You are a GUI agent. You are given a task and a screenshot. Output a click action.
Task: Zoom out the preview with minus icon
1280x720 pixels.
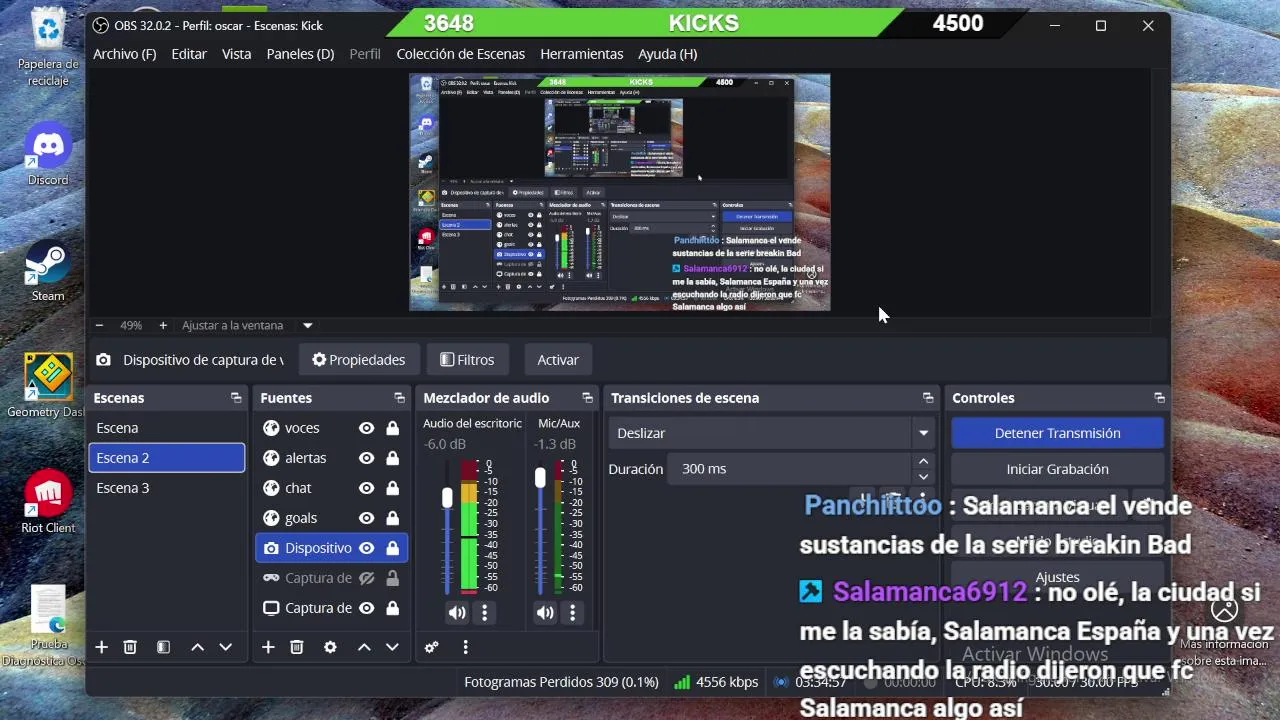[99, 325]
